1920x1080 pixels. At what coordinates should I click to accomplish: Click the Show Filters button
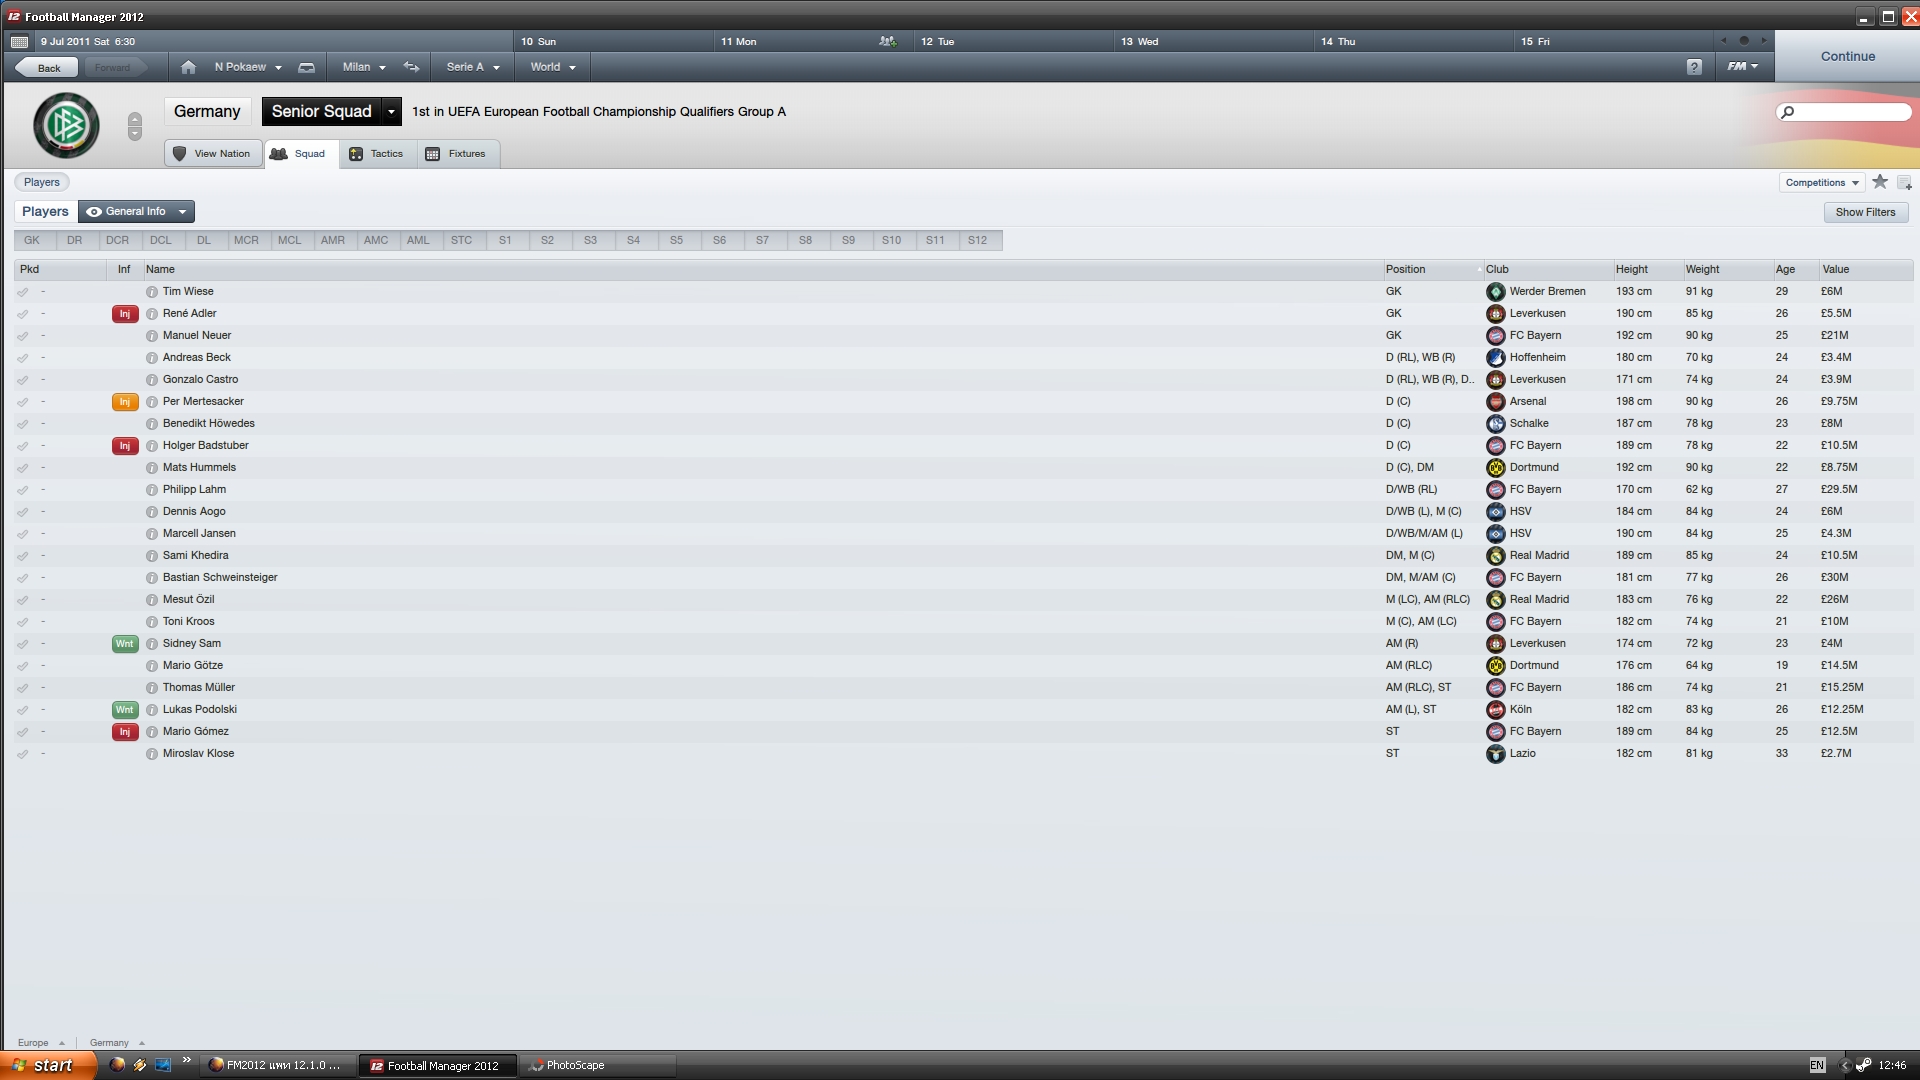tap(1865, 212)
